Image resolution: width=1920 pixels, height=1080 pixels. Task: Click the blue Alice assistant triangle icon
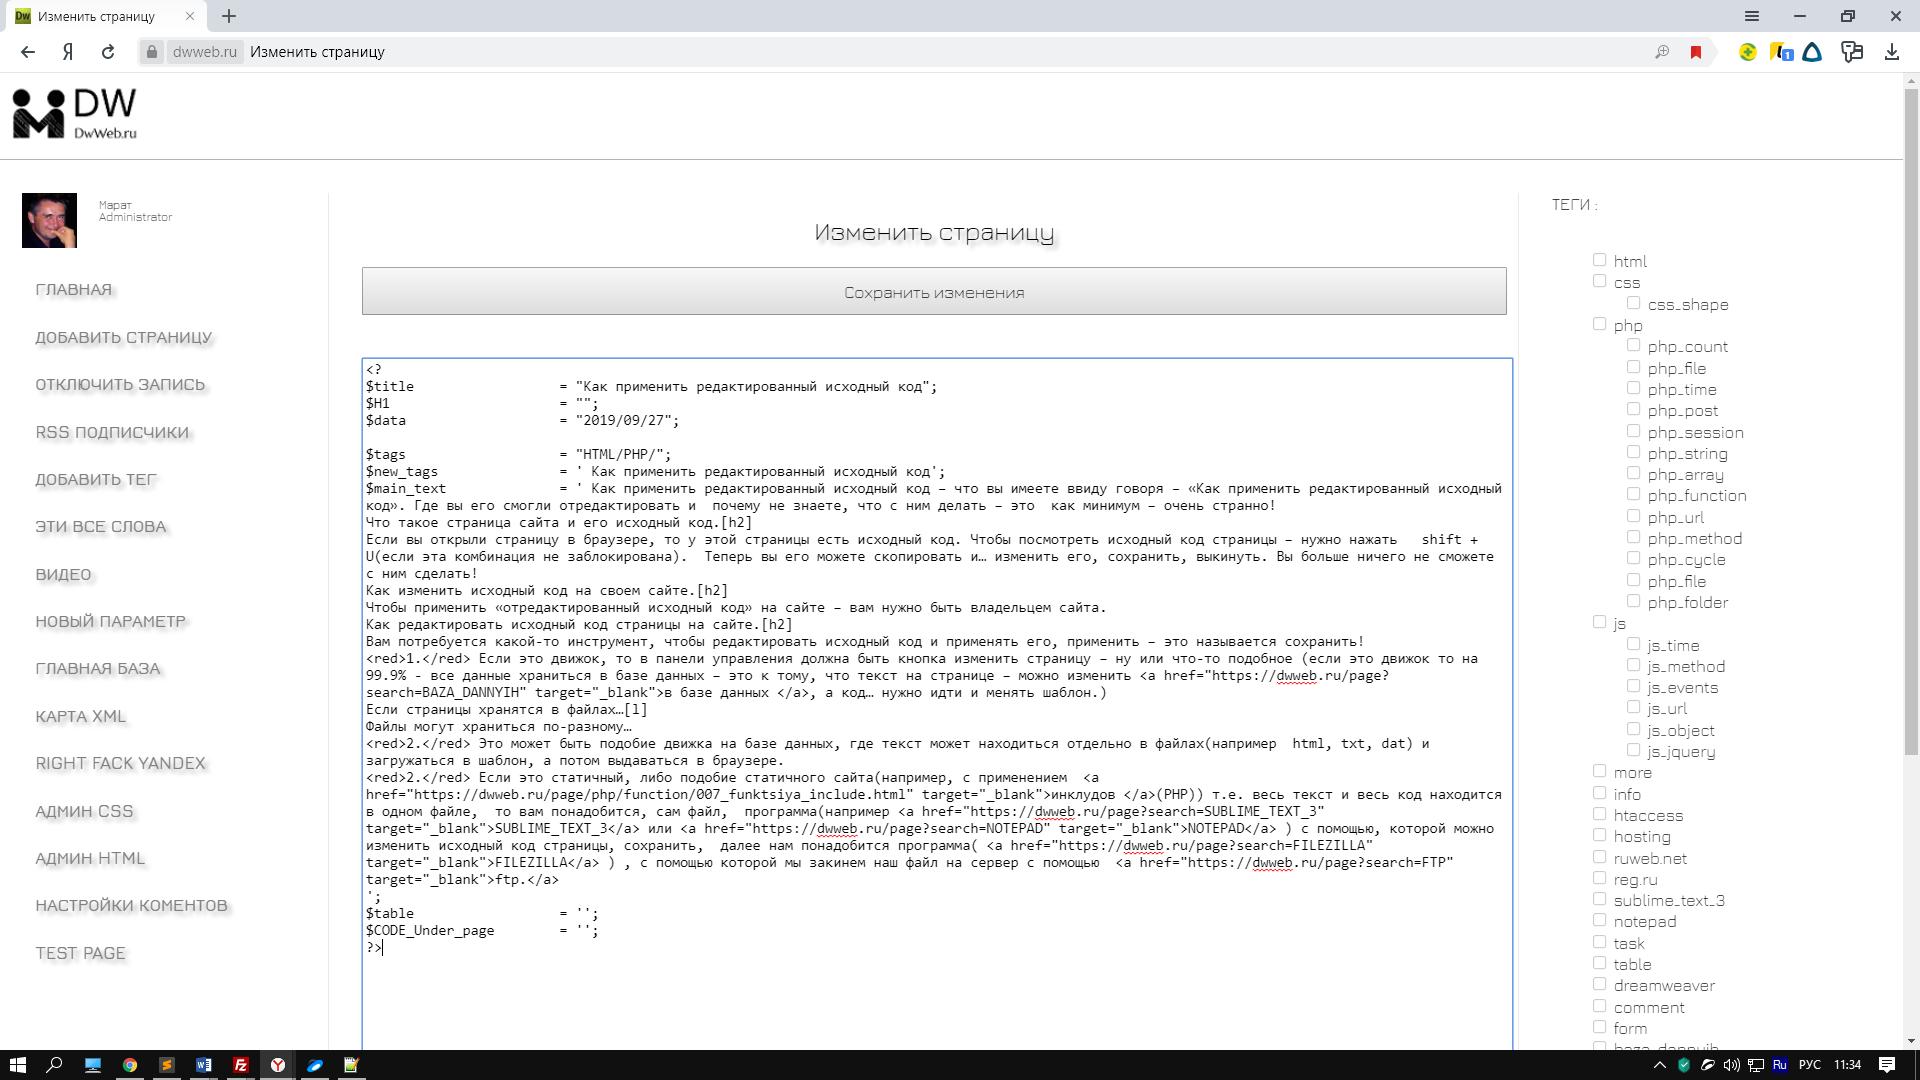coord(1812,52)
